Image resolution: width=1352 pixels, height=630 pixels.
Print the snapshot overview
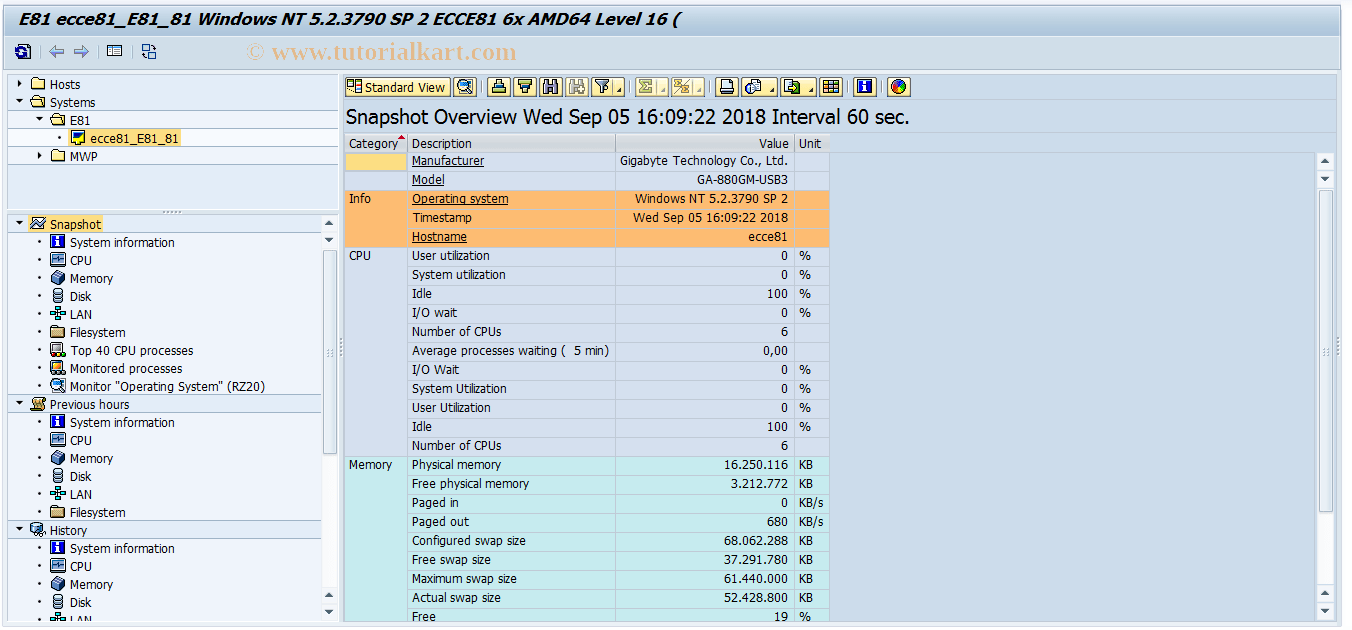(x=501, y=87)
